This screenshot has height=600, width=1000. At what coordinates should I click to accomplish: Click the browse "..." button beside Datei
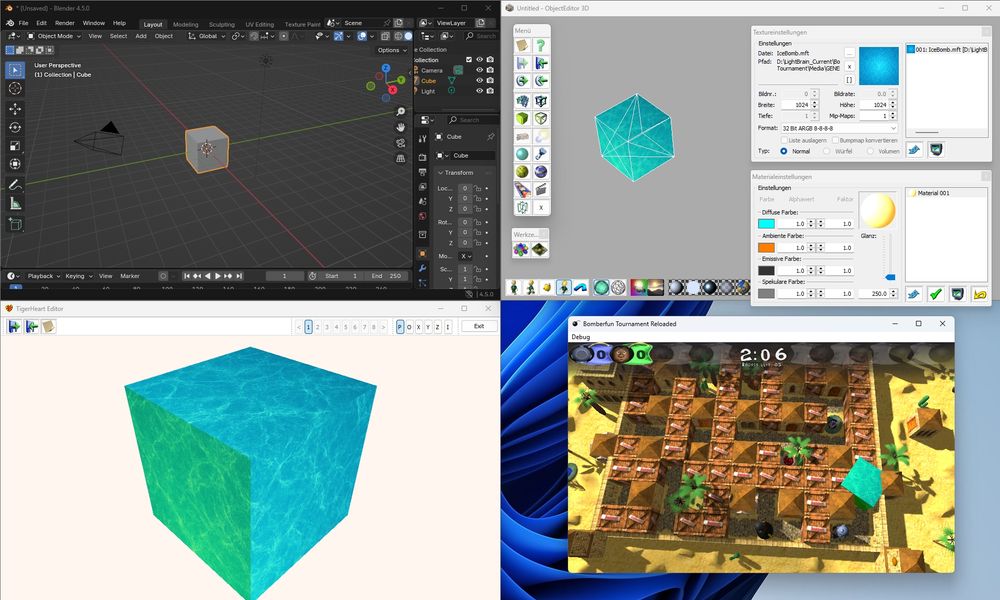[849, 53]
